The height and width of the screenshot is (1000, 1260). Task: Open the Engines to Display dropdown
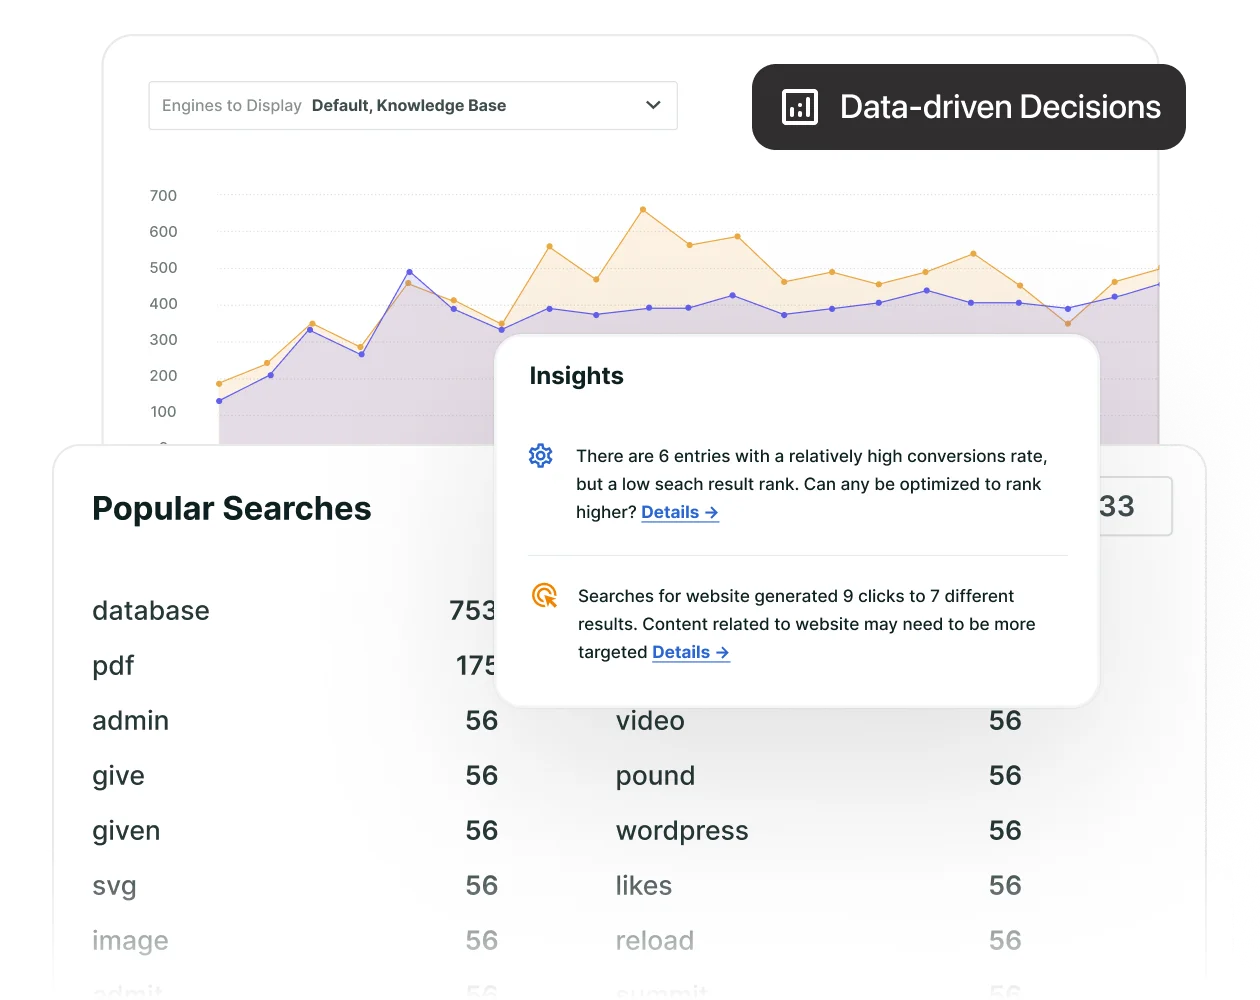pos(413,105)
